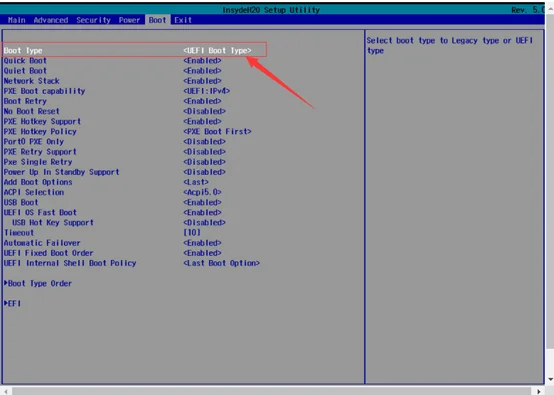Change UEFI OS Fast Boot value

pyautogui.click(x=202, y=213)
